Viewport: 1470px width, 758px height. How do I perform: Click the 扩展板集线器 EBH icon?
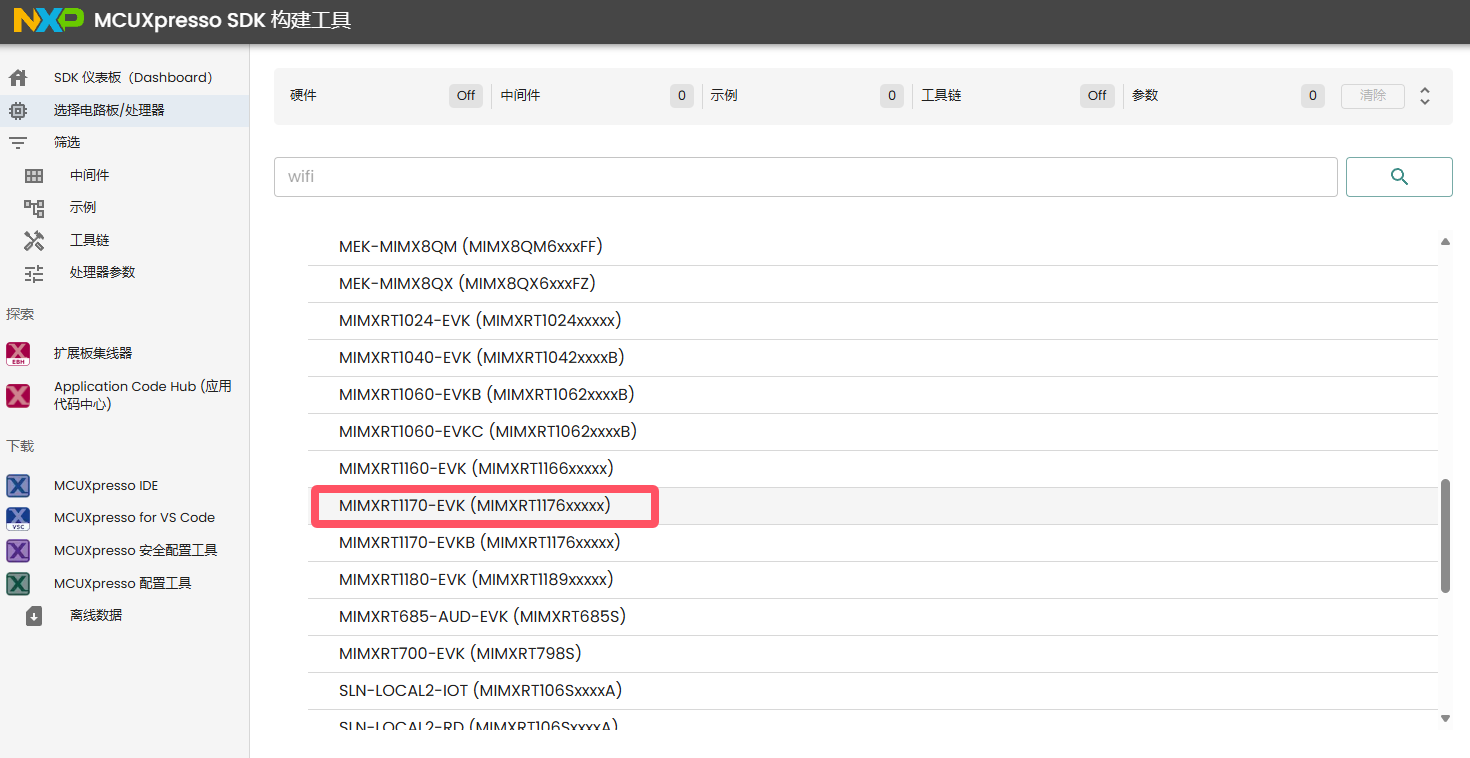[x=18, y=354]
